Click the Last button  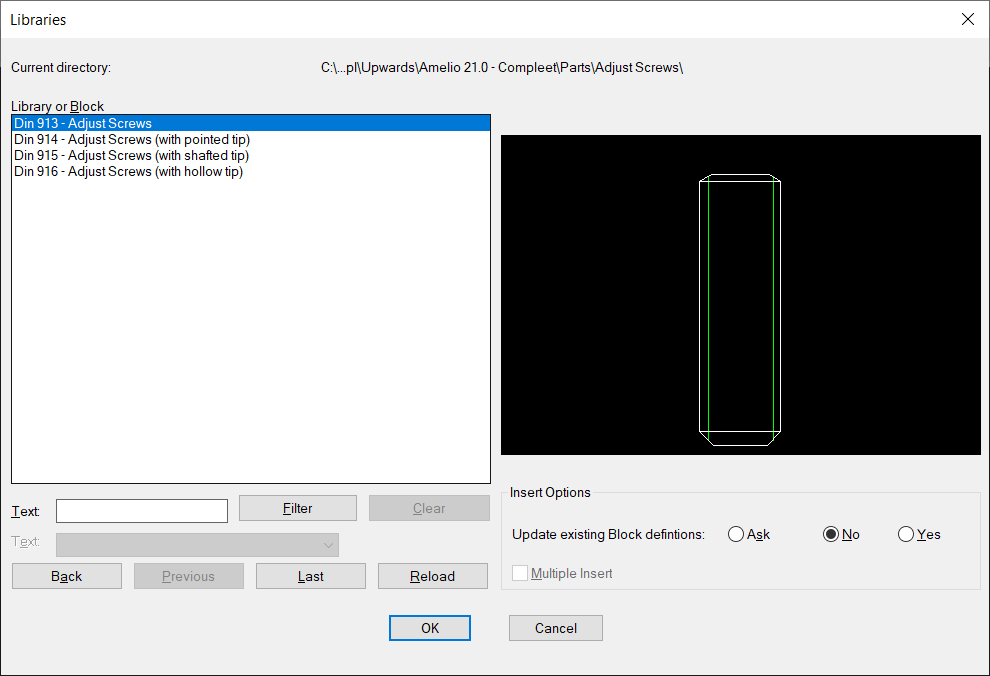pos(311,576)
